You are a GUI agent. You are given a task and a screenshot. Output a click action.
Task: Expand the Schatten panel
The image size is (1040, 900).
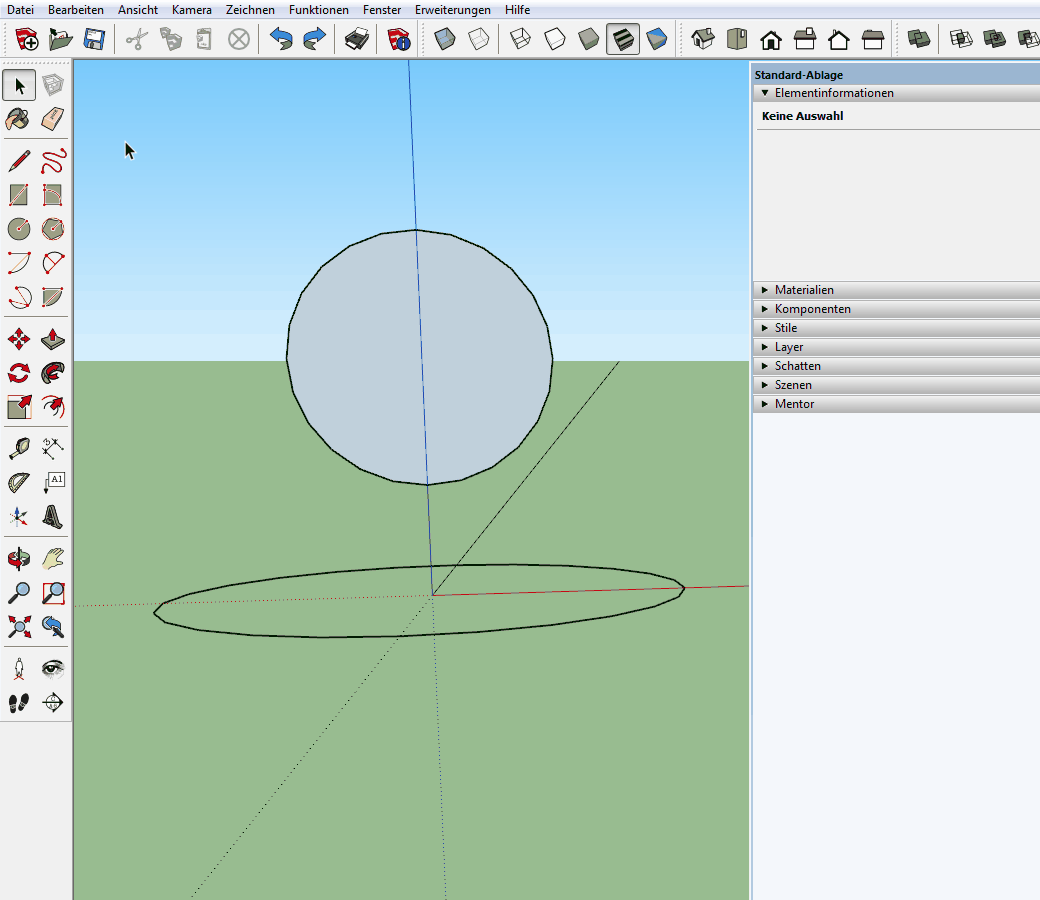[797, 366]
